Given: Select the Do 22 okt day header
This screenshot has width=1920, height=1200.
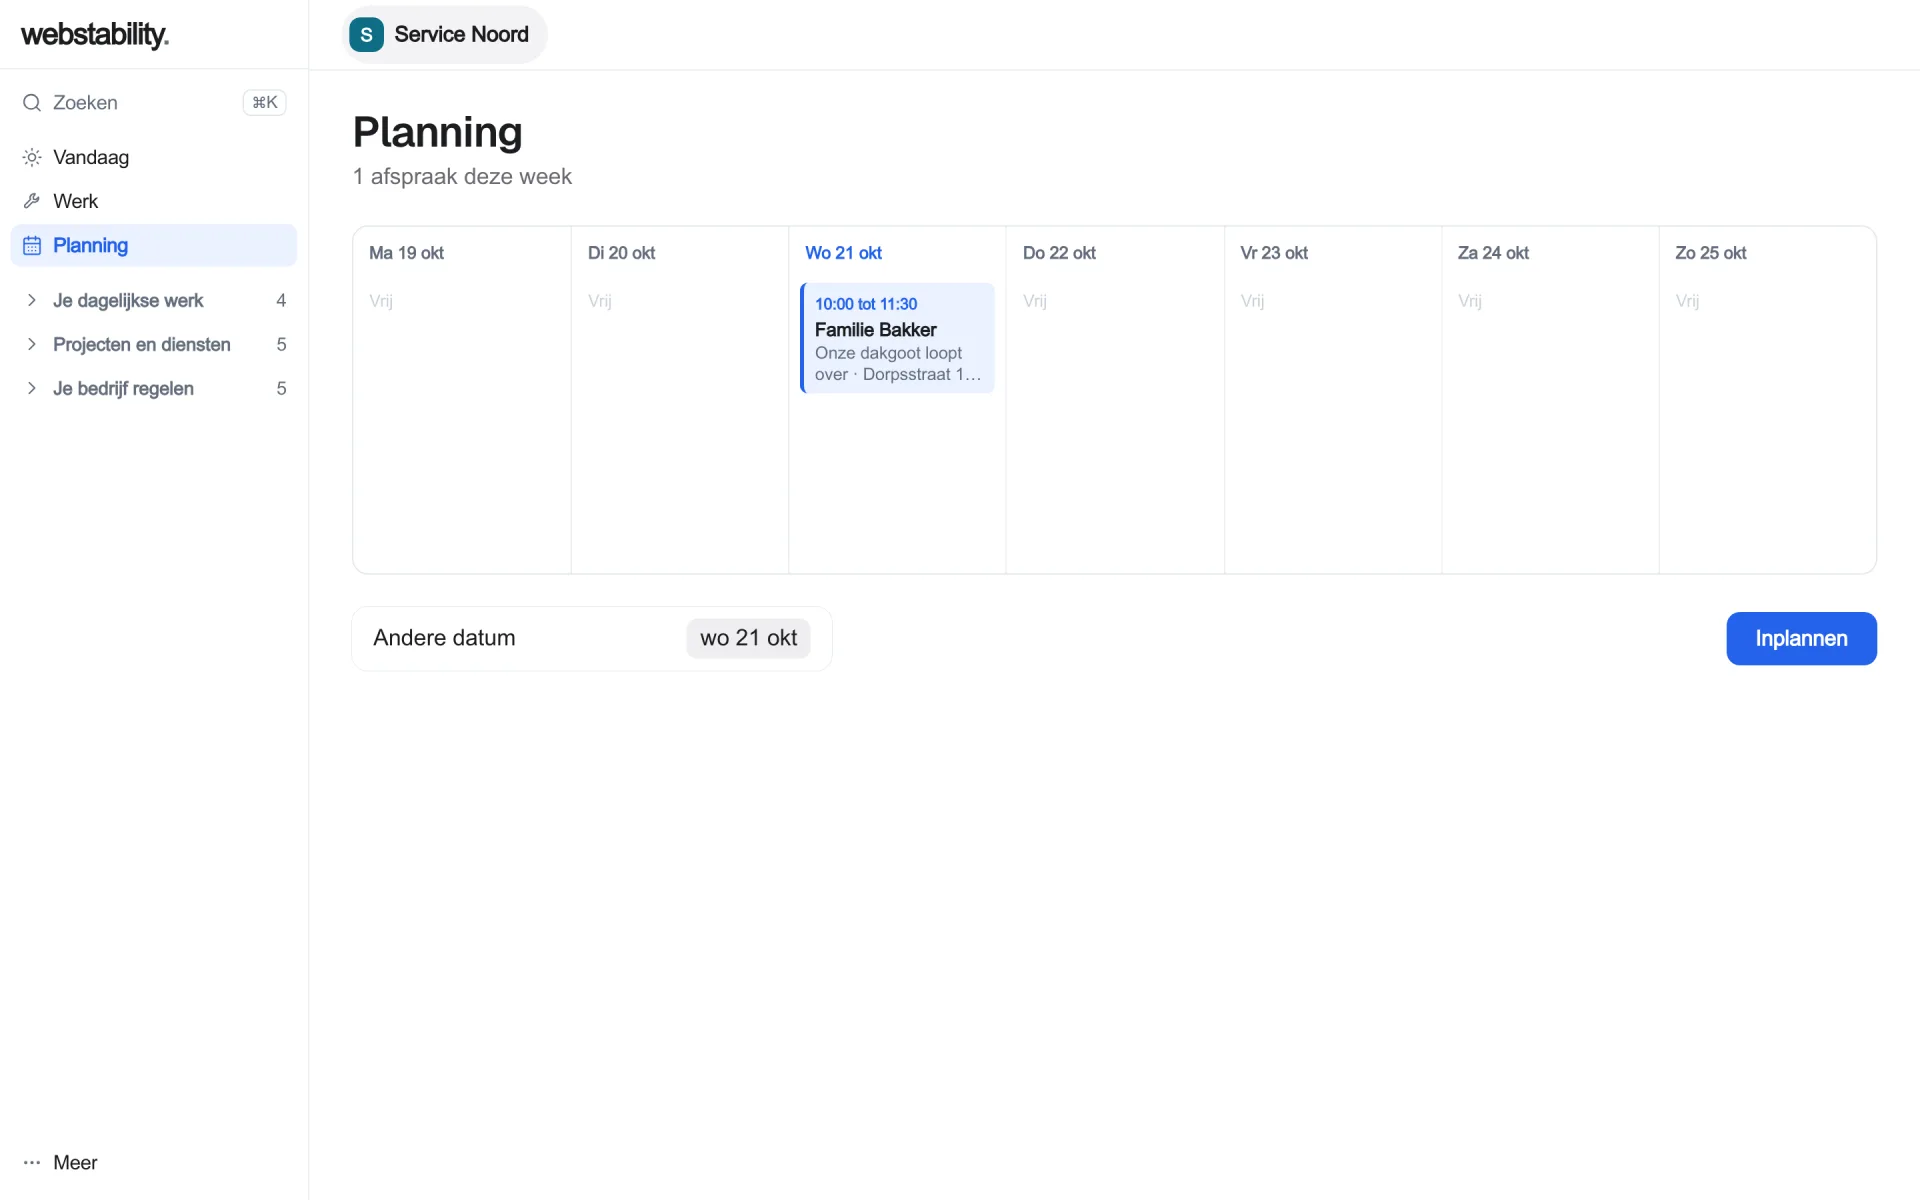Looking at the screenshot, I should click(1059, 253).
